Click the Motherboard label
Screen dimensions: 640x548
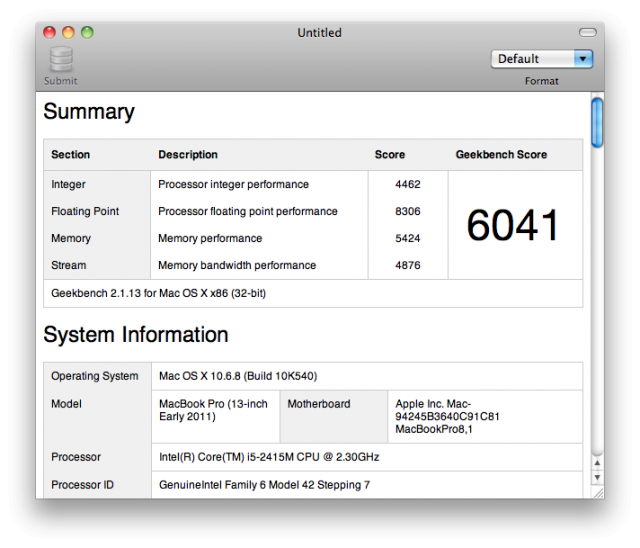319,404
